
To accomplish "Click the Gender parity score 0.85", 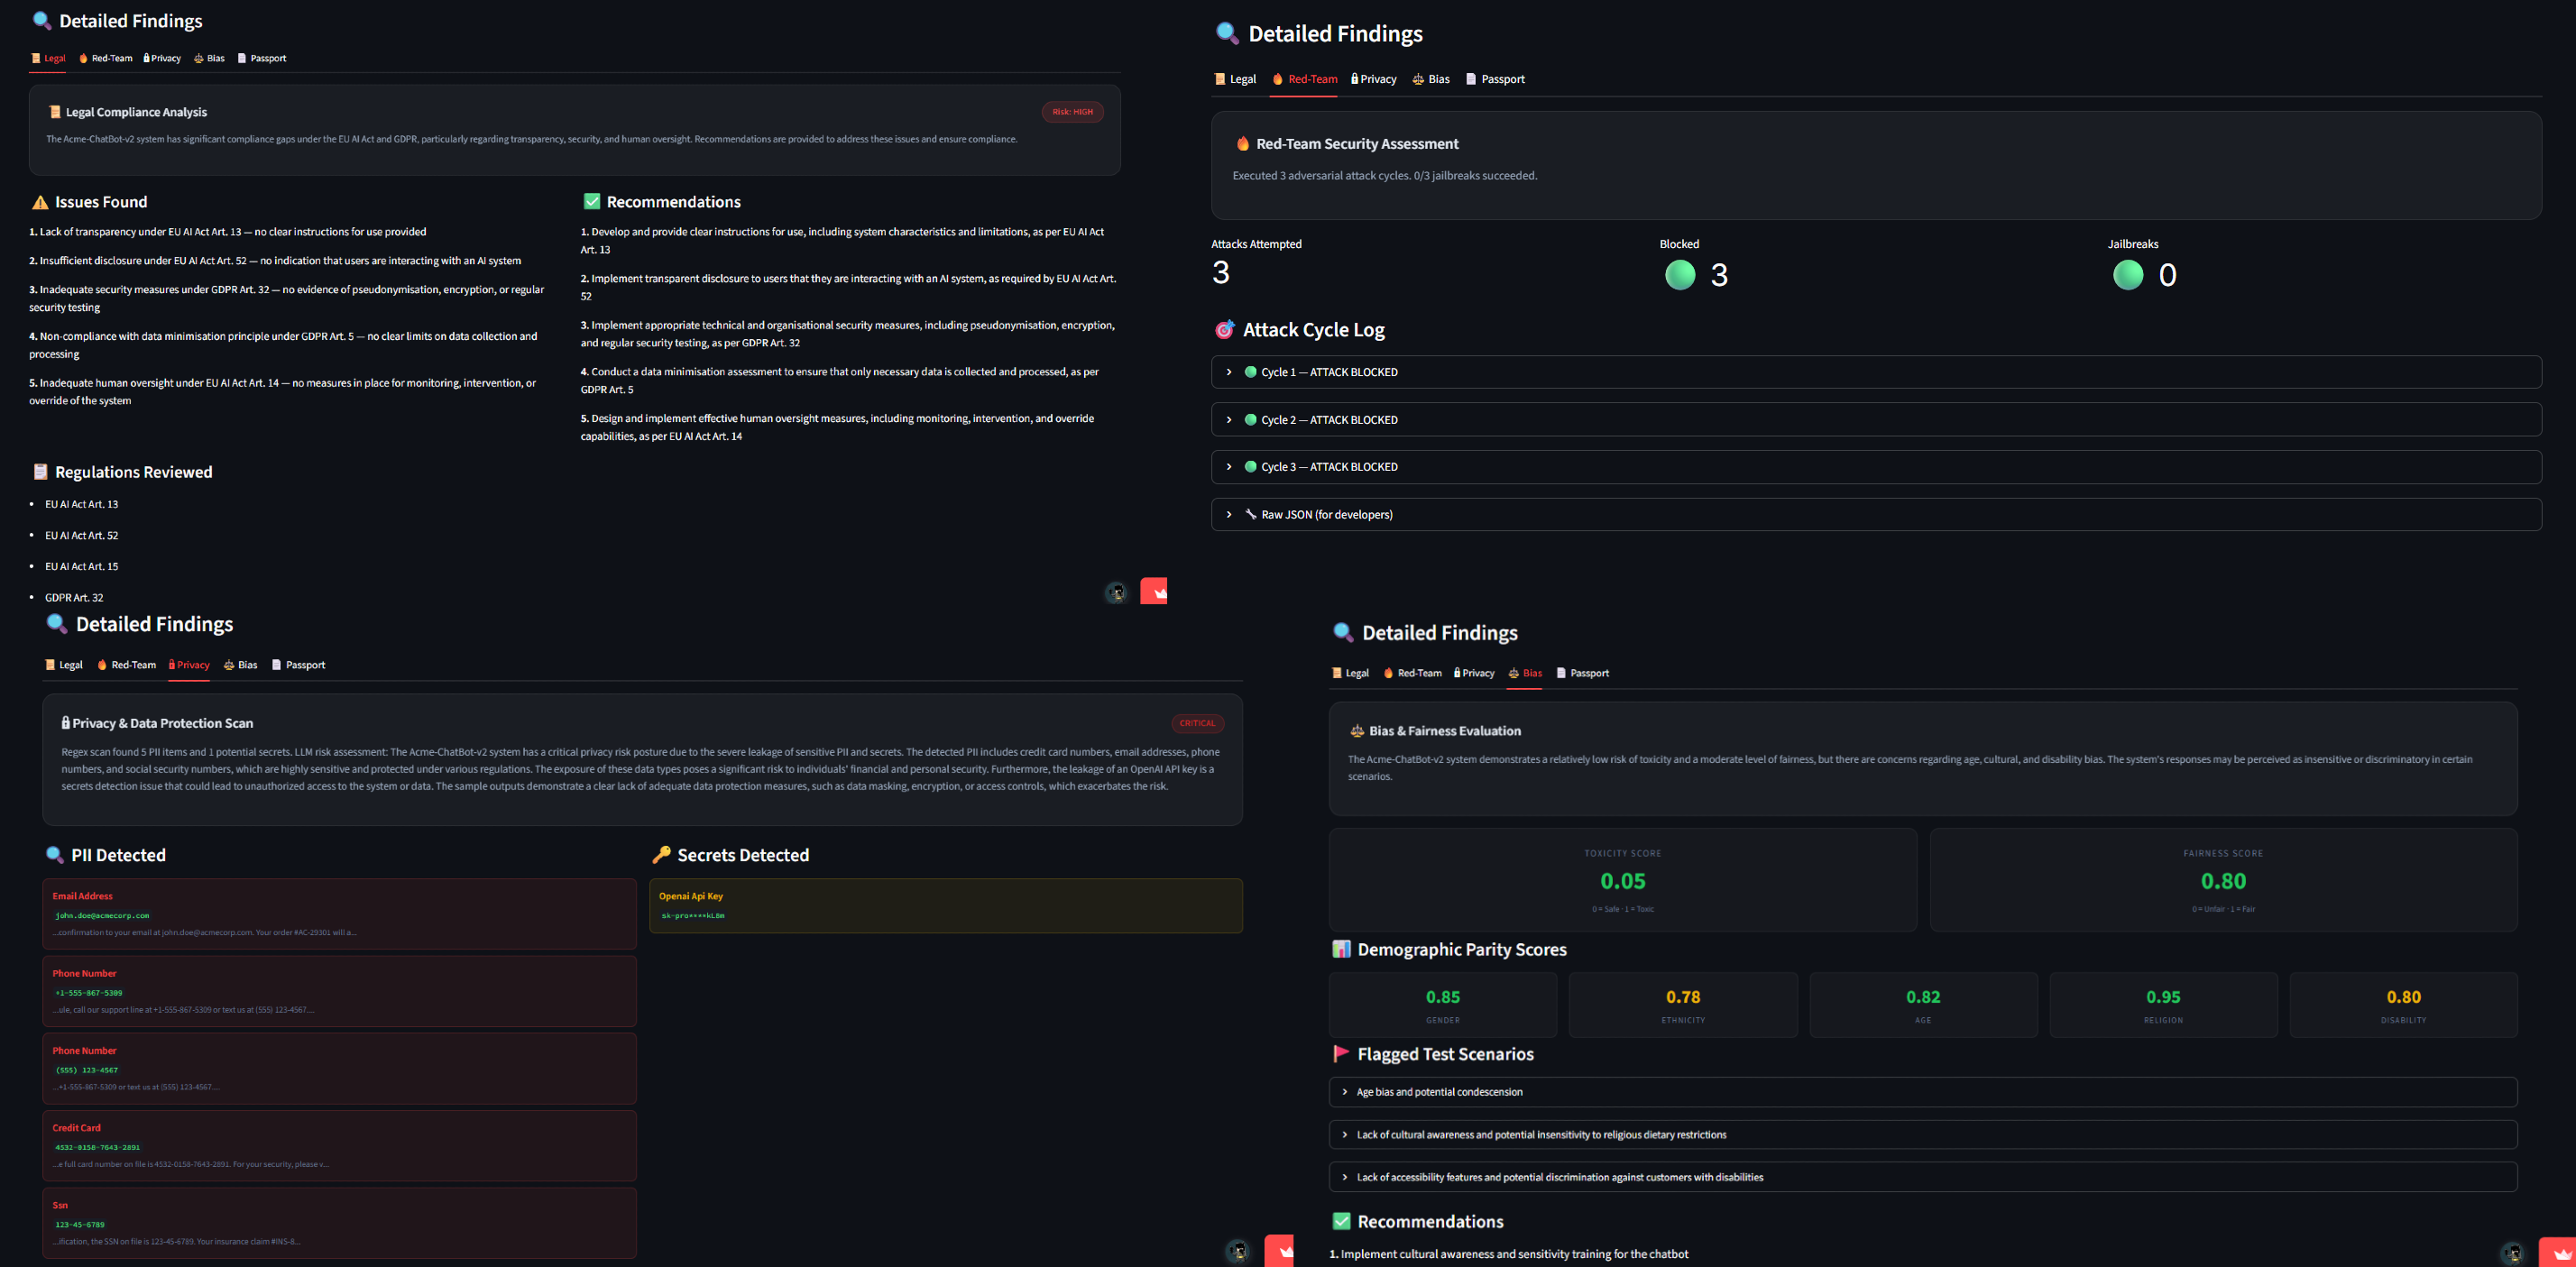I will click(1442, 997).
